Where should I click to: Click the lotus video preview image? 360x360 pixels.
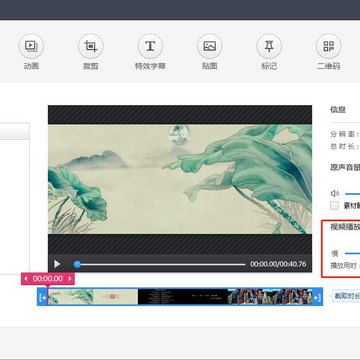coord(180,179)
